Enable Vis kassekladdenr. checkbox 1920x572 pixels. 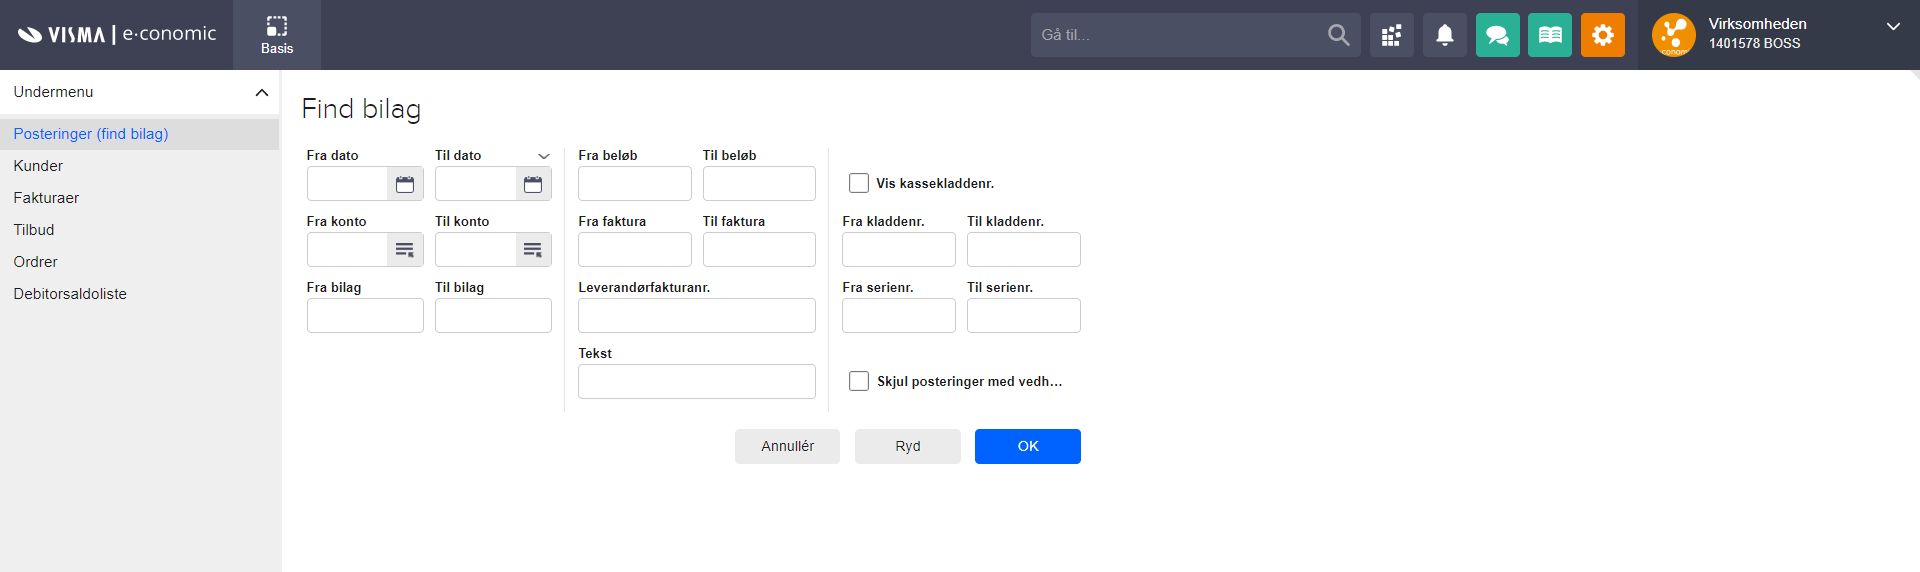(859, 183)
